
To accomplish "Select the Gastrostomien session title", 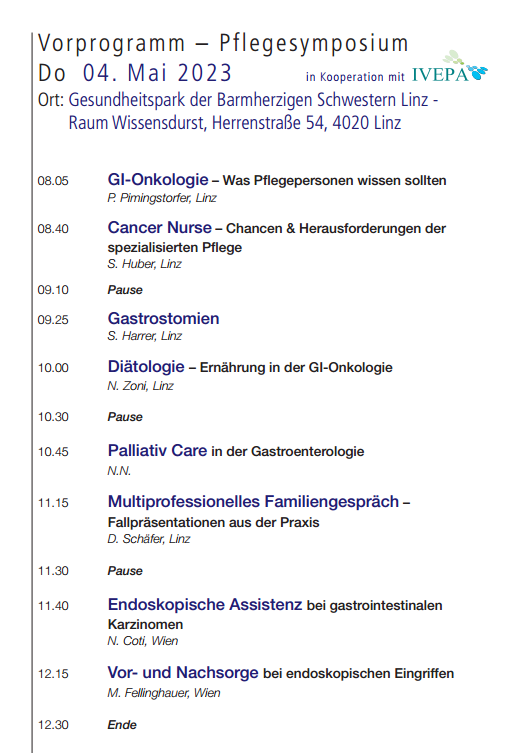I will click(163, 318).
